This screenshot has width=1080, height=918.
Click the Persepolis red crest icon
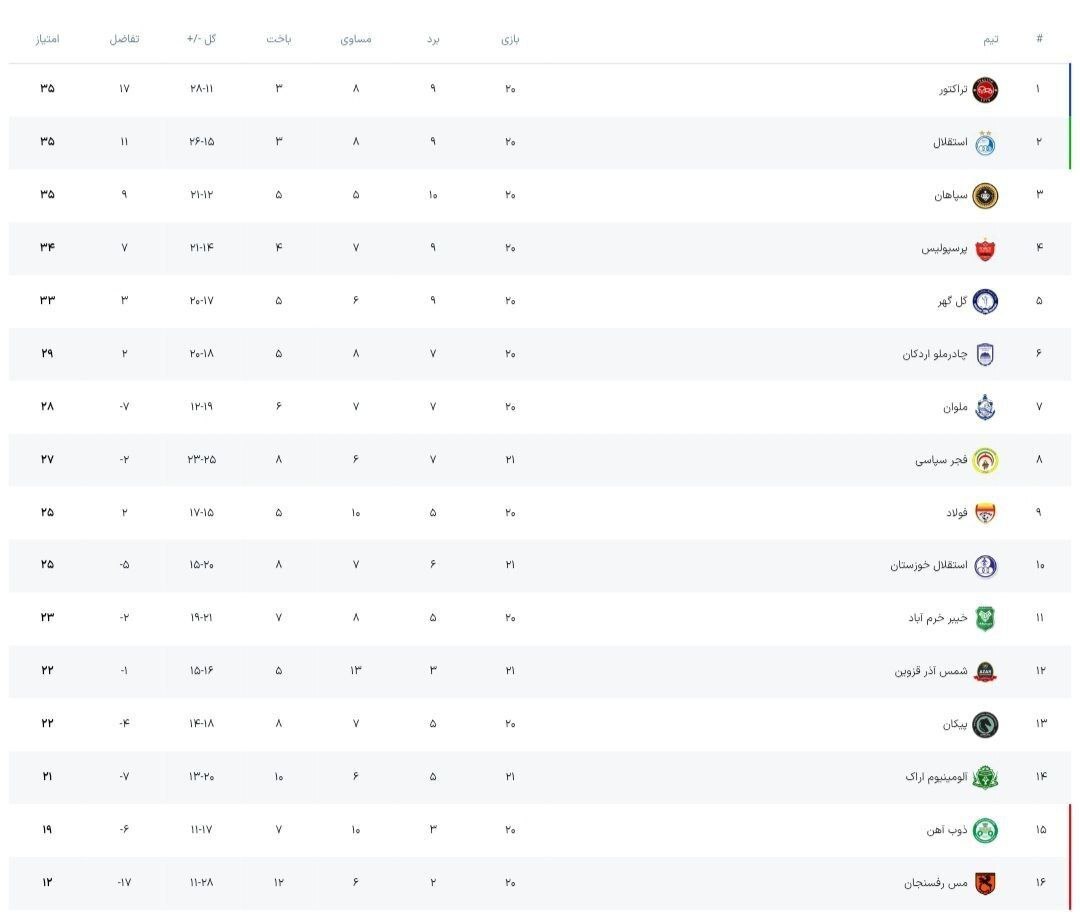click(x=985, y=248)
